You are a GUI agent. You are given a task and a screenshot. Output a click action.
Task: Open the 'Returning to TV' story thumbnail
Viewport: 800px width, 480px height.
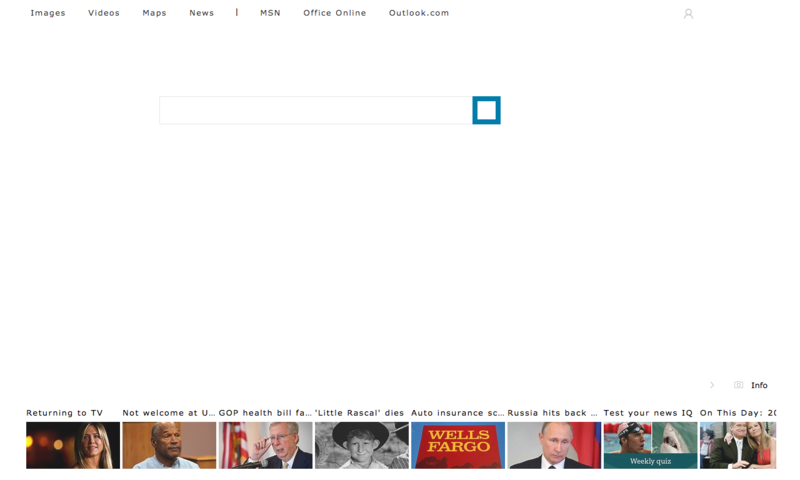tap(73, 445)
